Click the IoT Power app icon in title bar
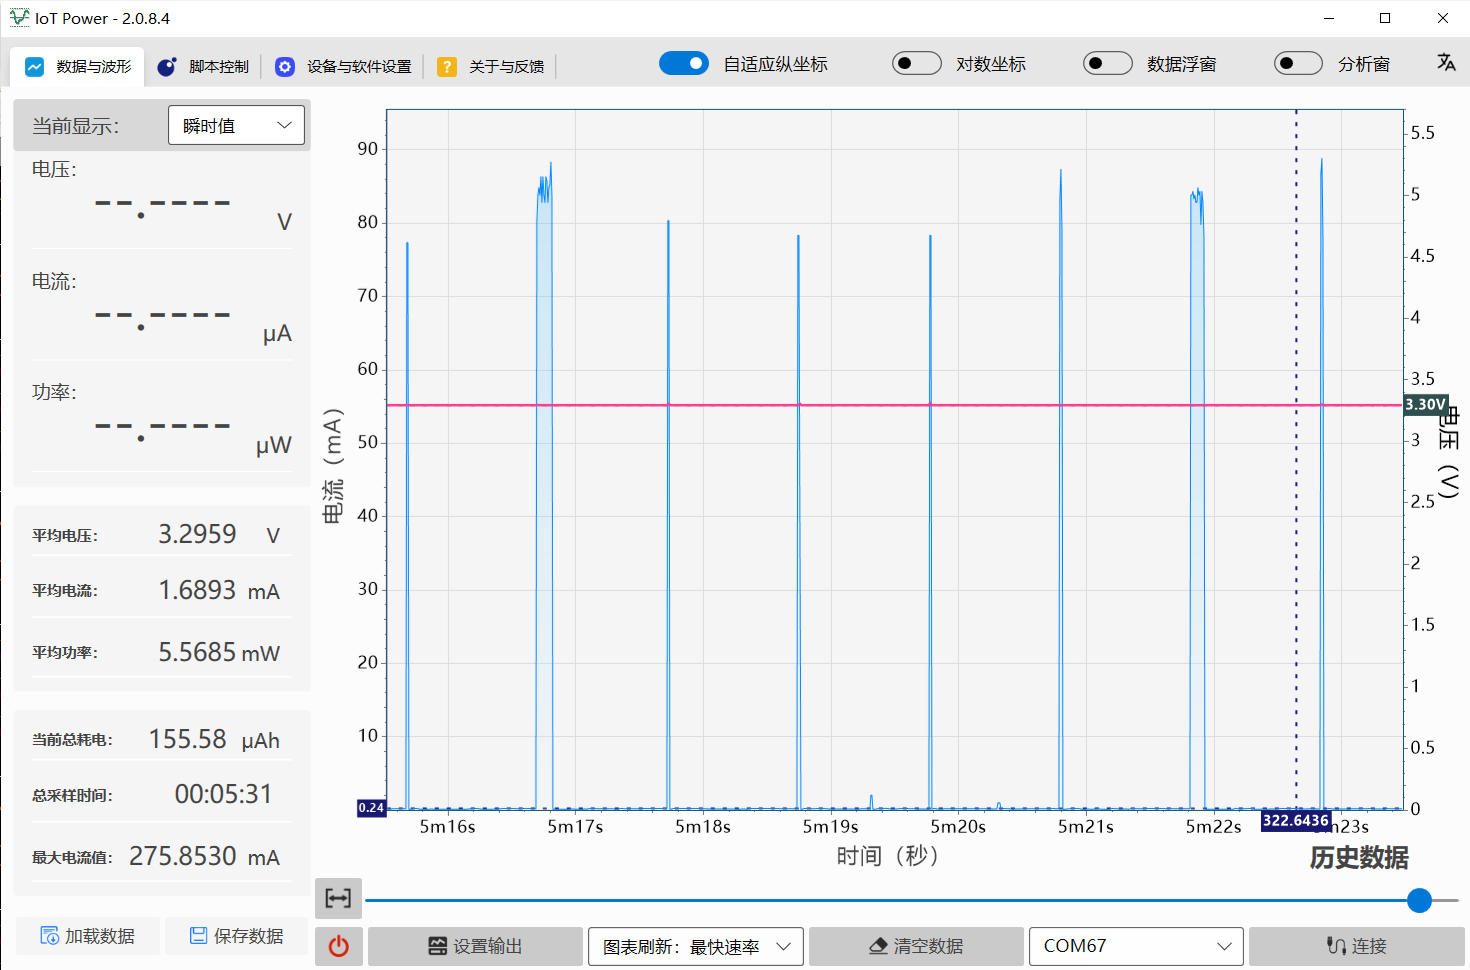The image size is (1470, 970). click(x=19, y=17)
